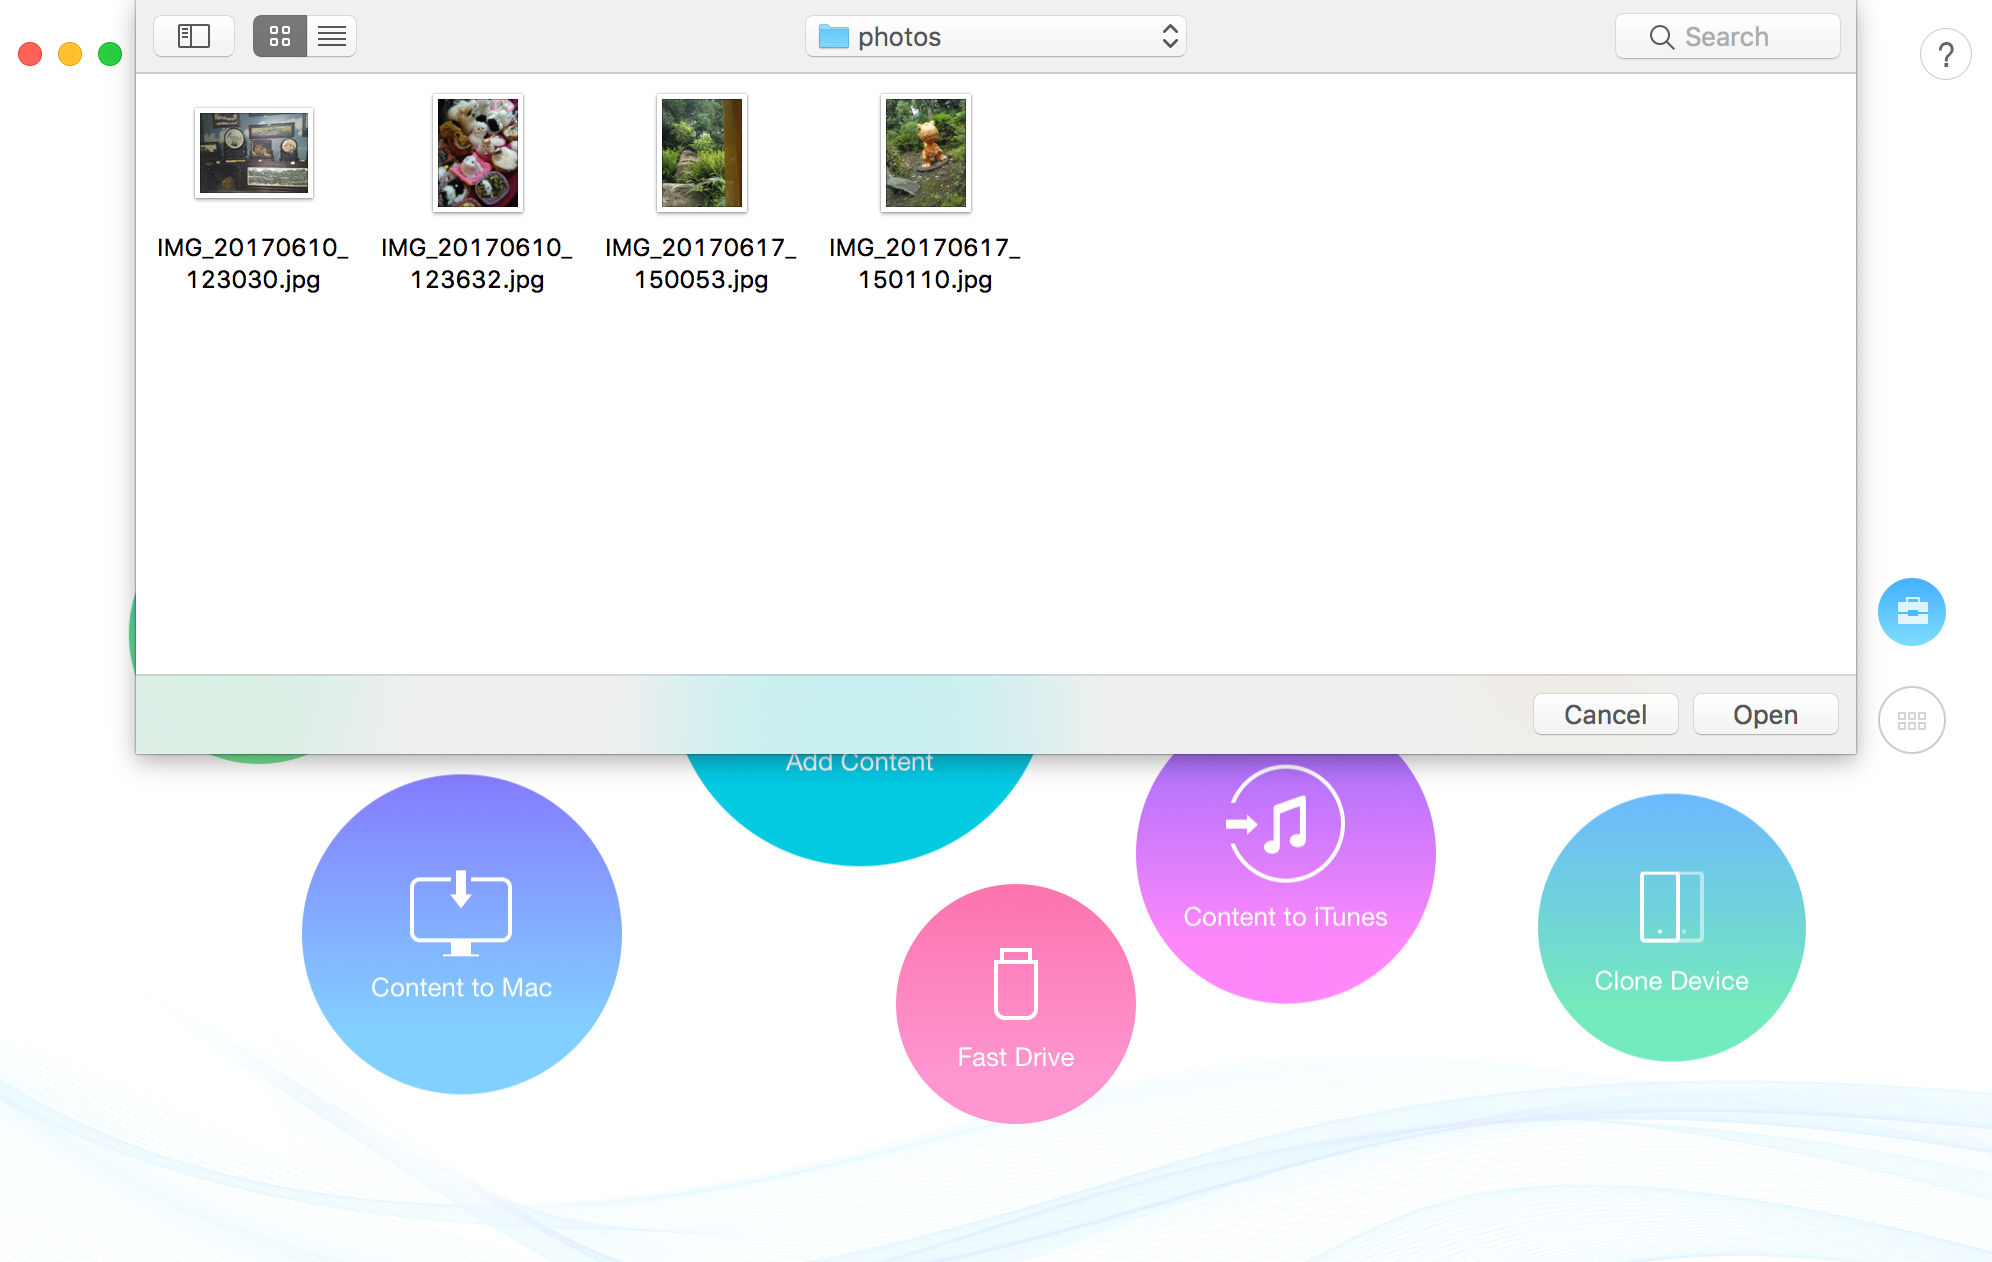Open the help question mark button
The image size is (1992, 1262).
pyautogui.click(x=1946, y=54)
